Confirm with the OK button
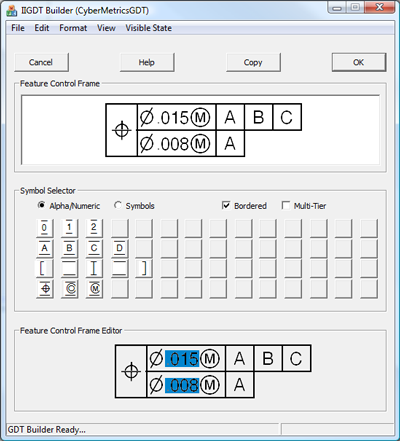Viewport: 400px width, 441px height. click(359, 62)
